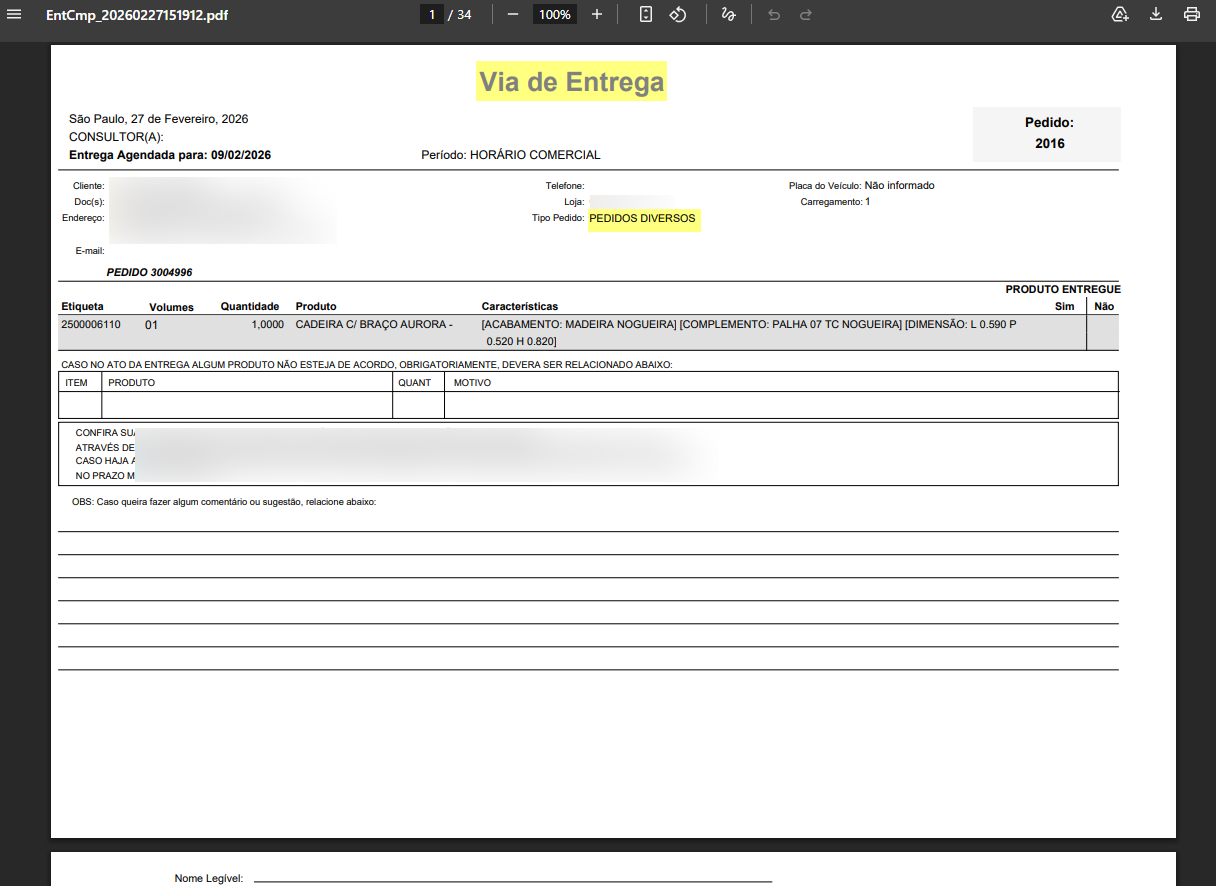
Task: Click the empty cell under MOTIVO
Action: [780, 405]
